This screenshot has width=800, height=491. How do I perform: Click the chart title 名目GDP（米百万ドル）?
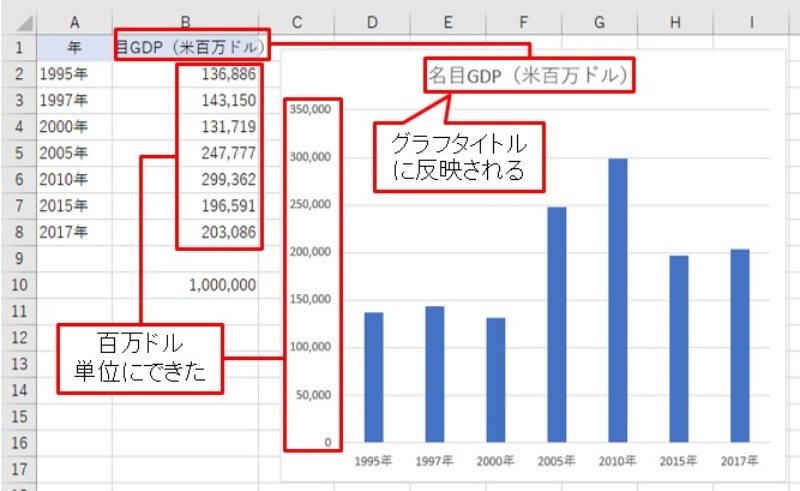point(530,75)
